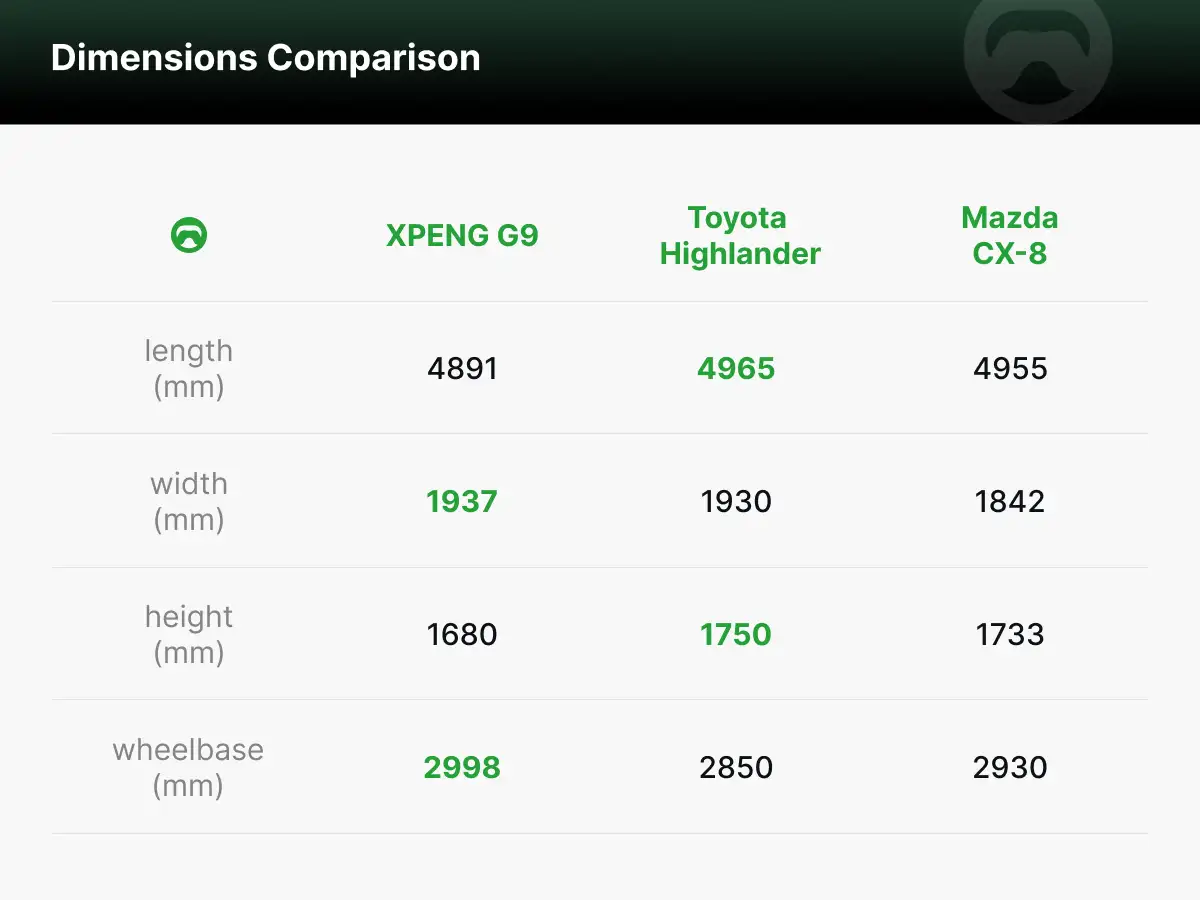Click highlighted XPENG width value 1937

tap(462, 501)
